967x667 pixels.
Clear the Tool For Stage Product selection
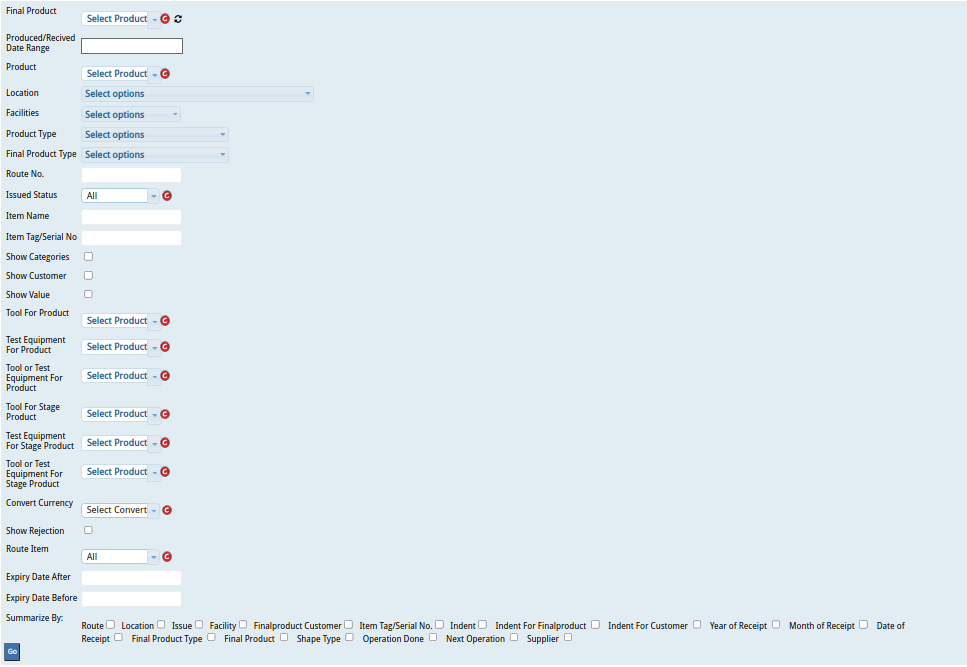point(164,413)
